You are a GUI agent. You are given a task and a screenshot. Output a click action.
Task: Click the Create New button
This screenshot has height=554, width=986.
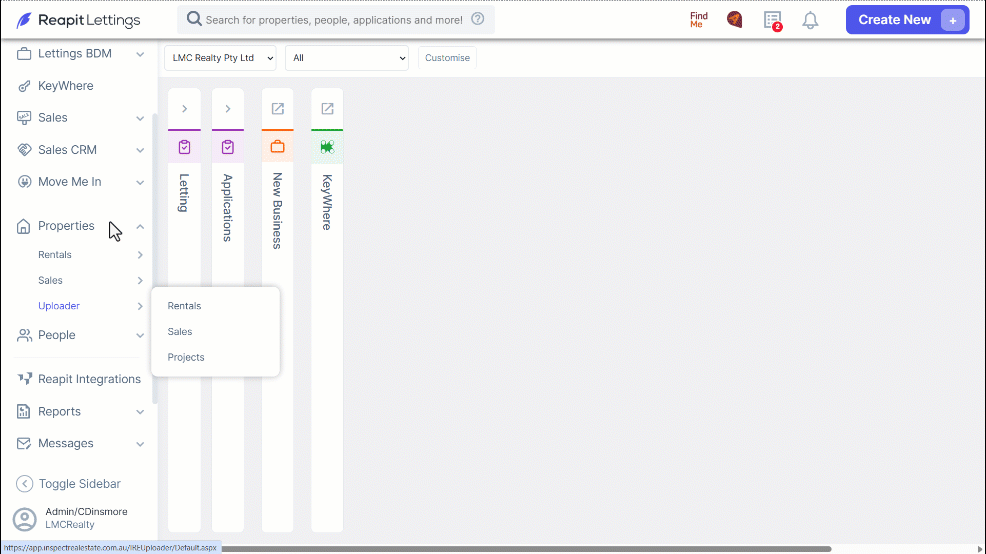pyautogui.click(x=907, y=20)
